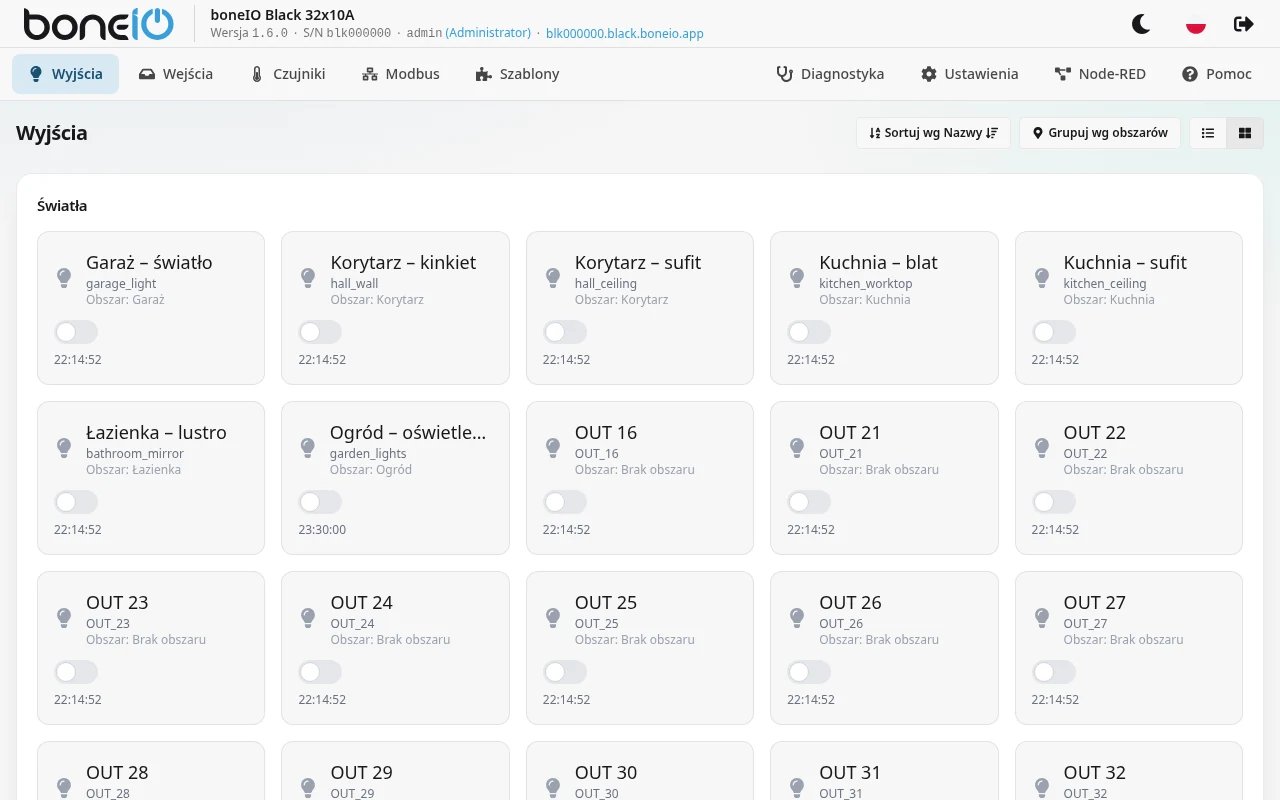Click the bulb icon on OUT 16 card
The width and height of the screenshot is (1280, 800).
(x=553, y=447)
